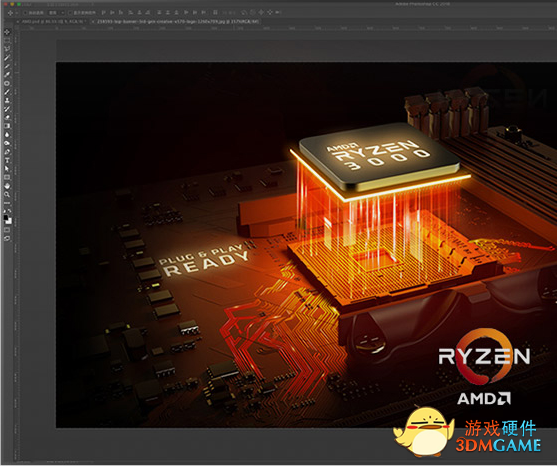The image size is (558, 466).
Task: Toggle the Auto-Select checkbox
Action: (x=25, y=12)
